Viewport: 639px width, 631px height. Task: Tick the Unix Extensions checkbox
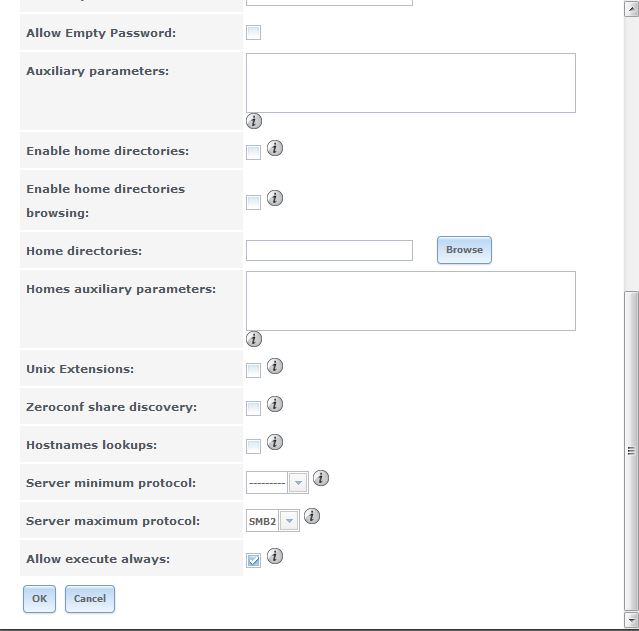tap(253, 371)
